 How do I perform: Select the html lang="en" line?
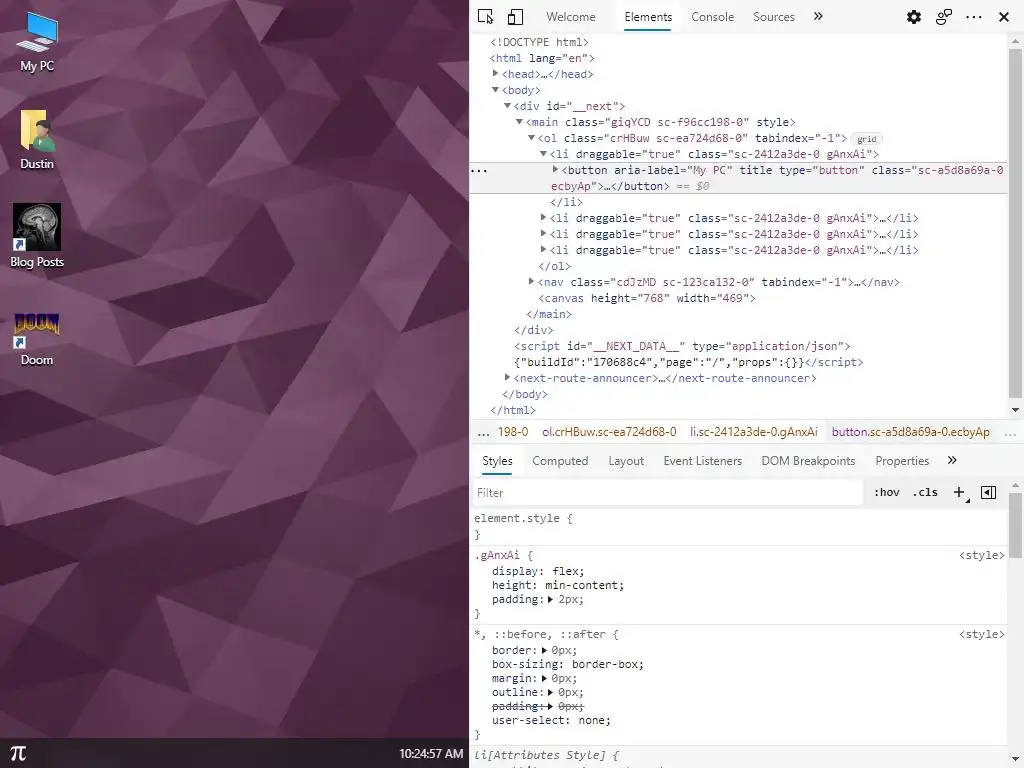[x=542, y=58]
